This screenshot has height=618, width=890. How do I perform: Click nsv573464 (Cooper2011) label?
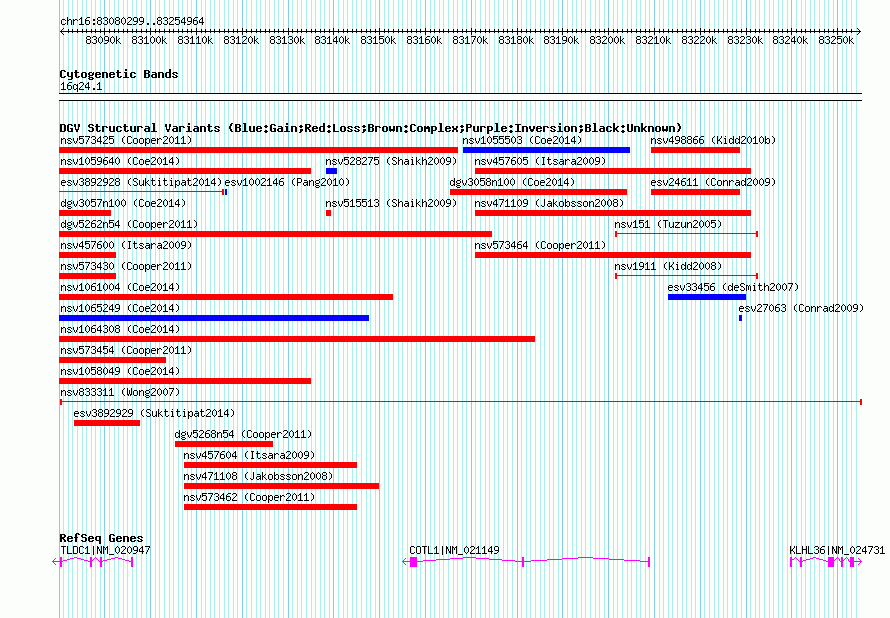click(540, 245)
